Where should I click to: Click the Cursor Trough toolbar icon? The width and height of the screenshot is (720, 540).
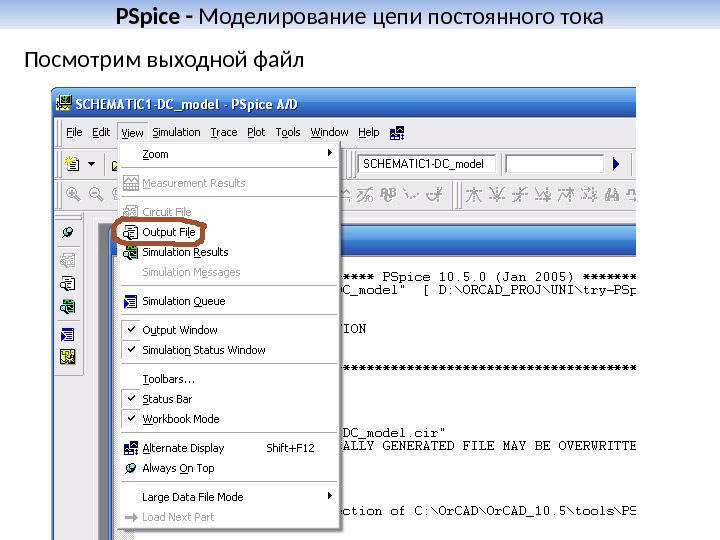point(496,195)
